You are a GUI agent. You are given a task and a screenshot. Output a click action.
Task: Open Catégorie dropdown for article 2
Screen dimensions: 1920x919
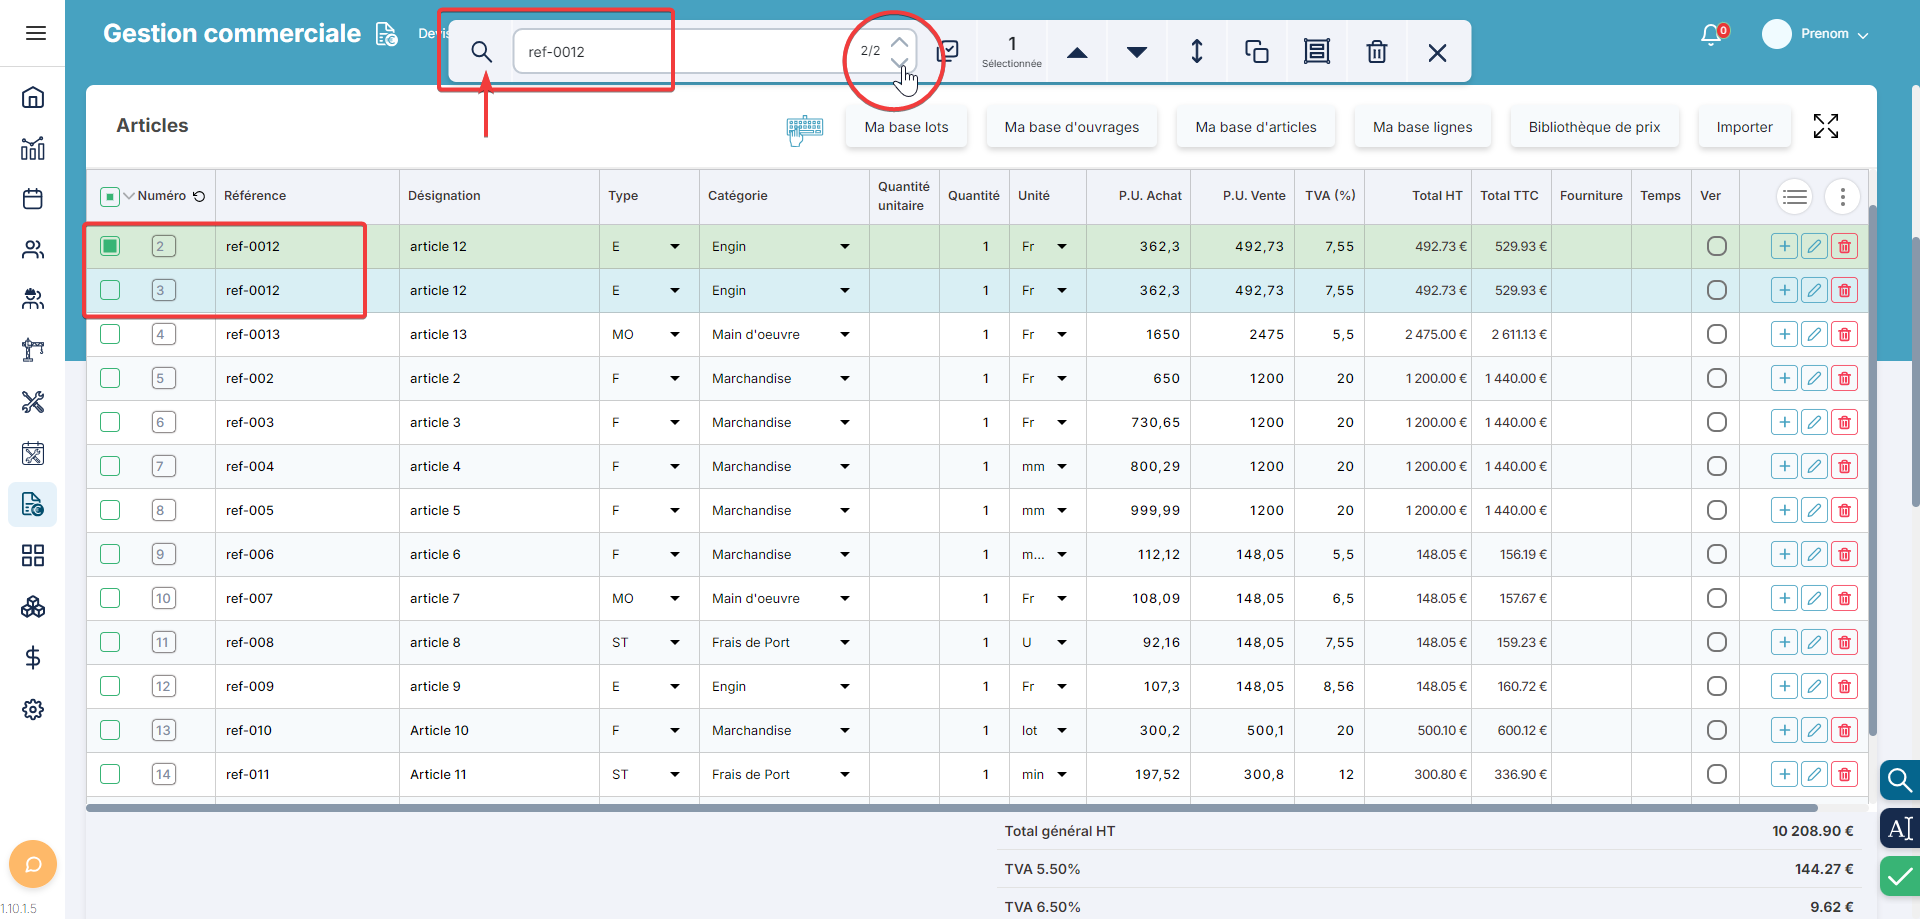844,378
